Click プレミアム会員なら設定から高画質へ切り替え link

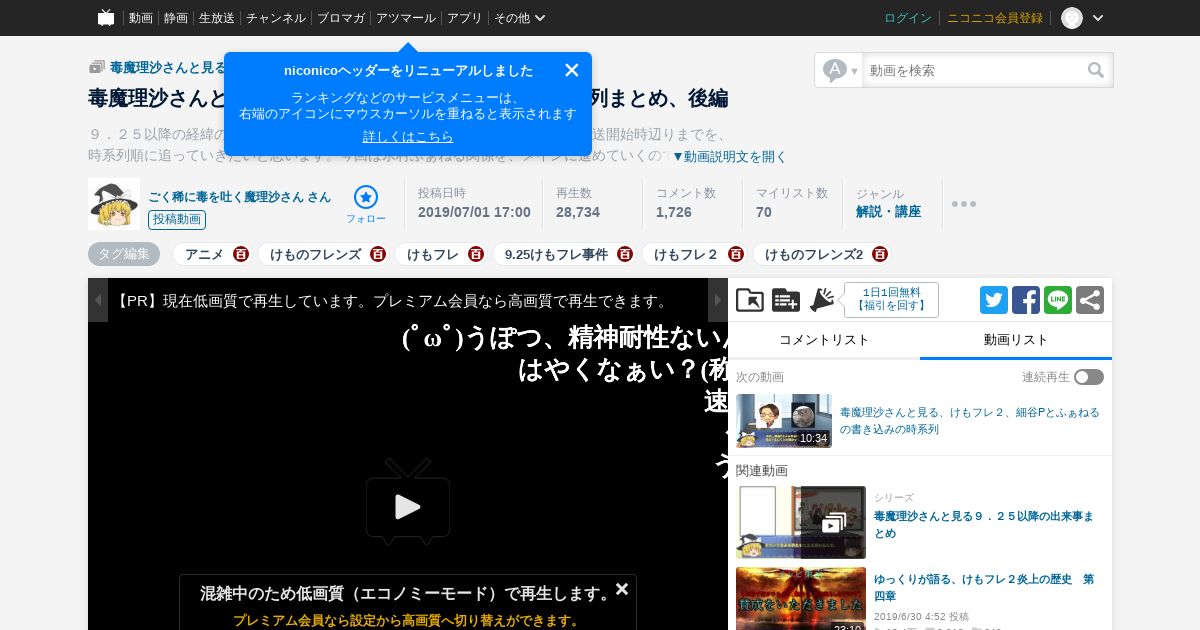408,620
